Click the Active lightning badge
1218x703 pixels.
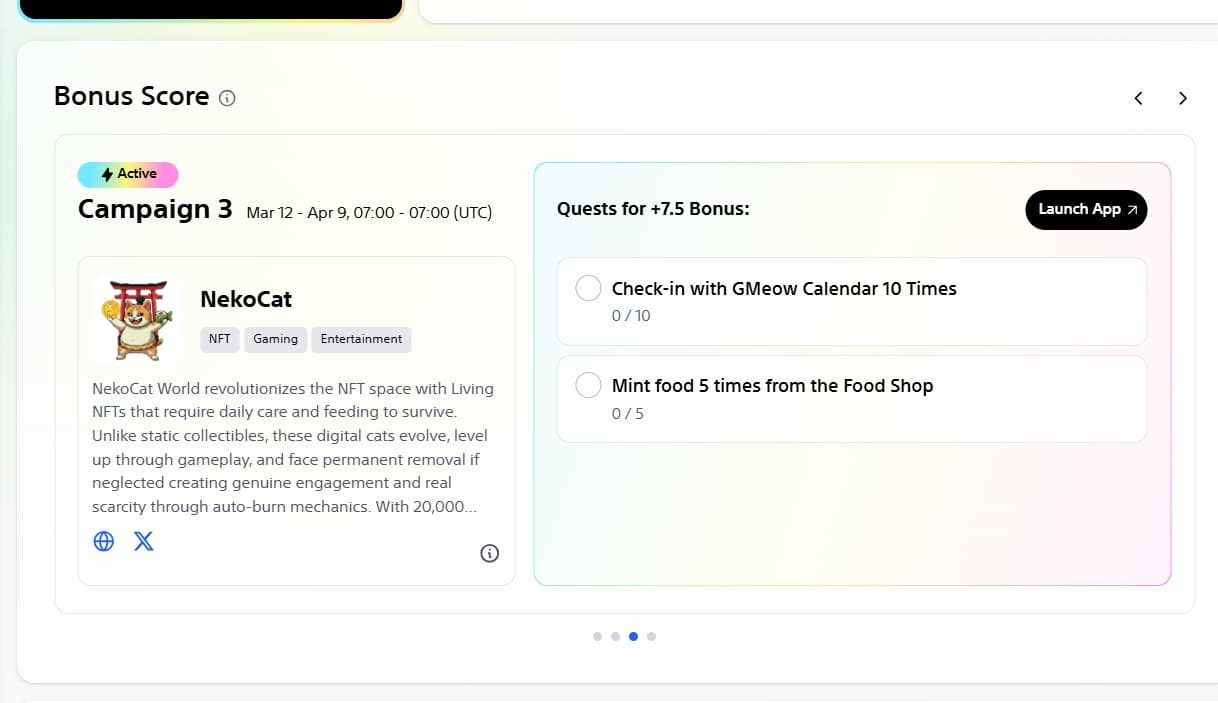click(128, 175)
